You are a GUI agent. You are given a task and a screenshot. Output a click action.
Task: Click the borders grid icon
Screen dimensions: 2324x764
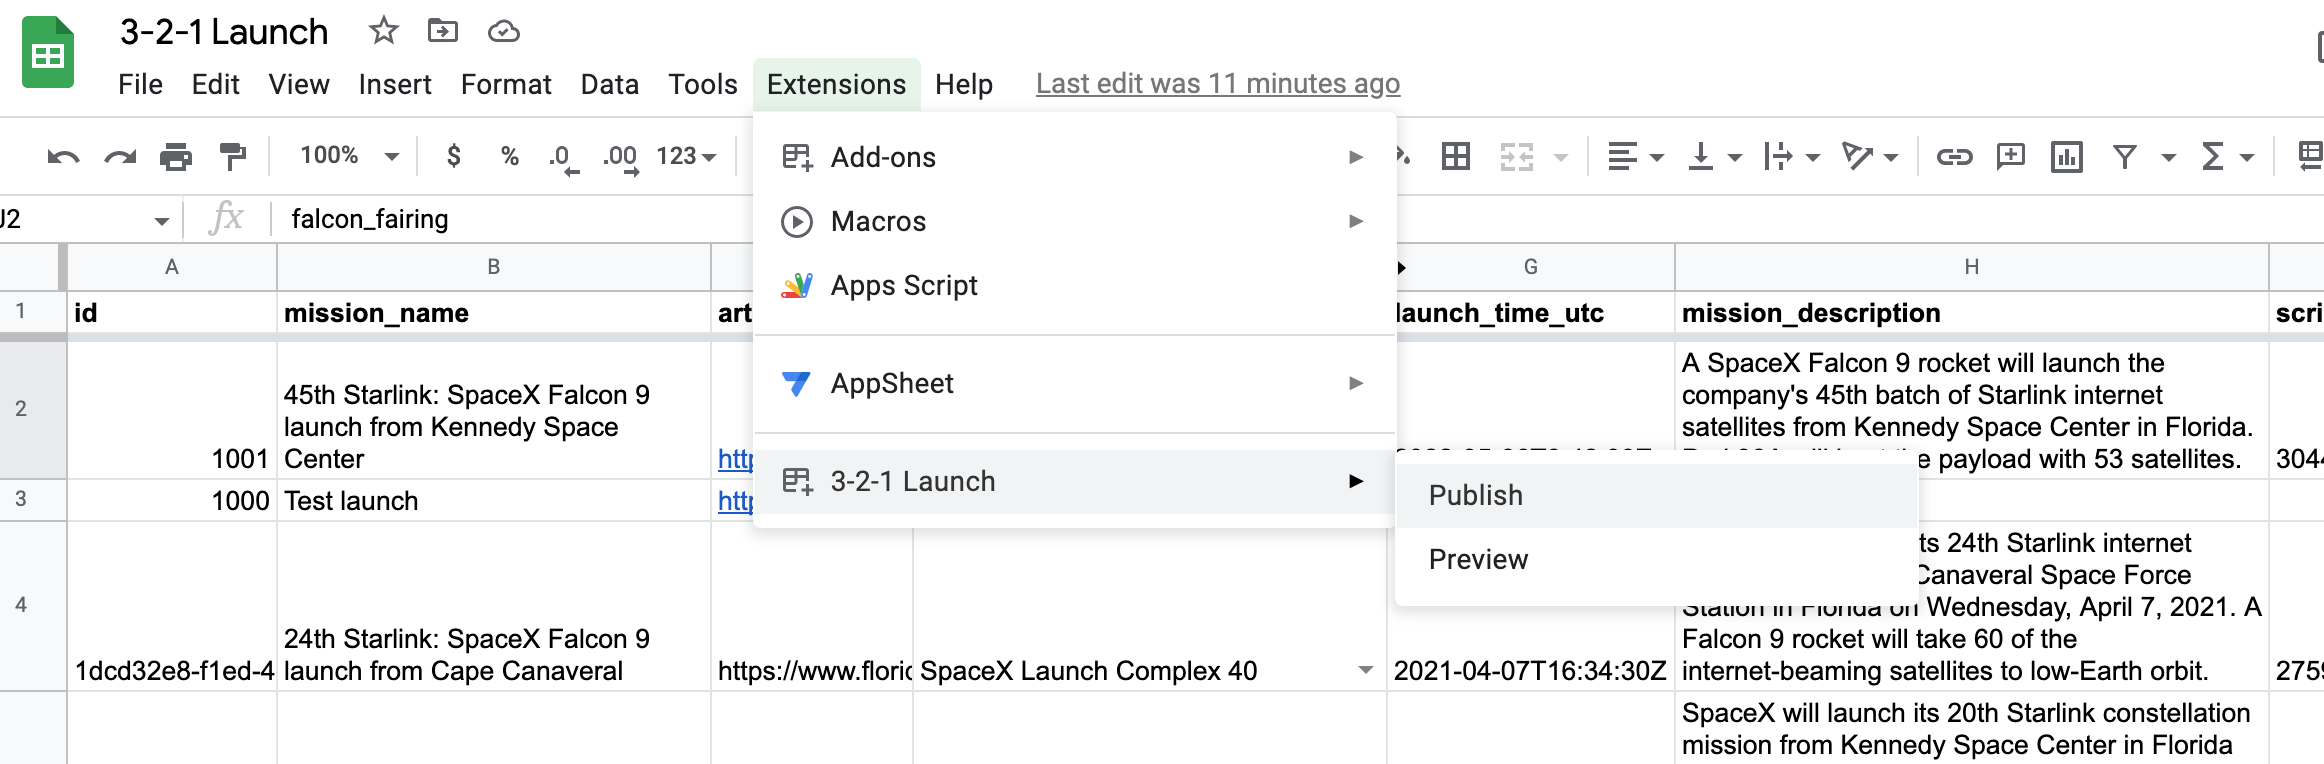(1455, 157)
